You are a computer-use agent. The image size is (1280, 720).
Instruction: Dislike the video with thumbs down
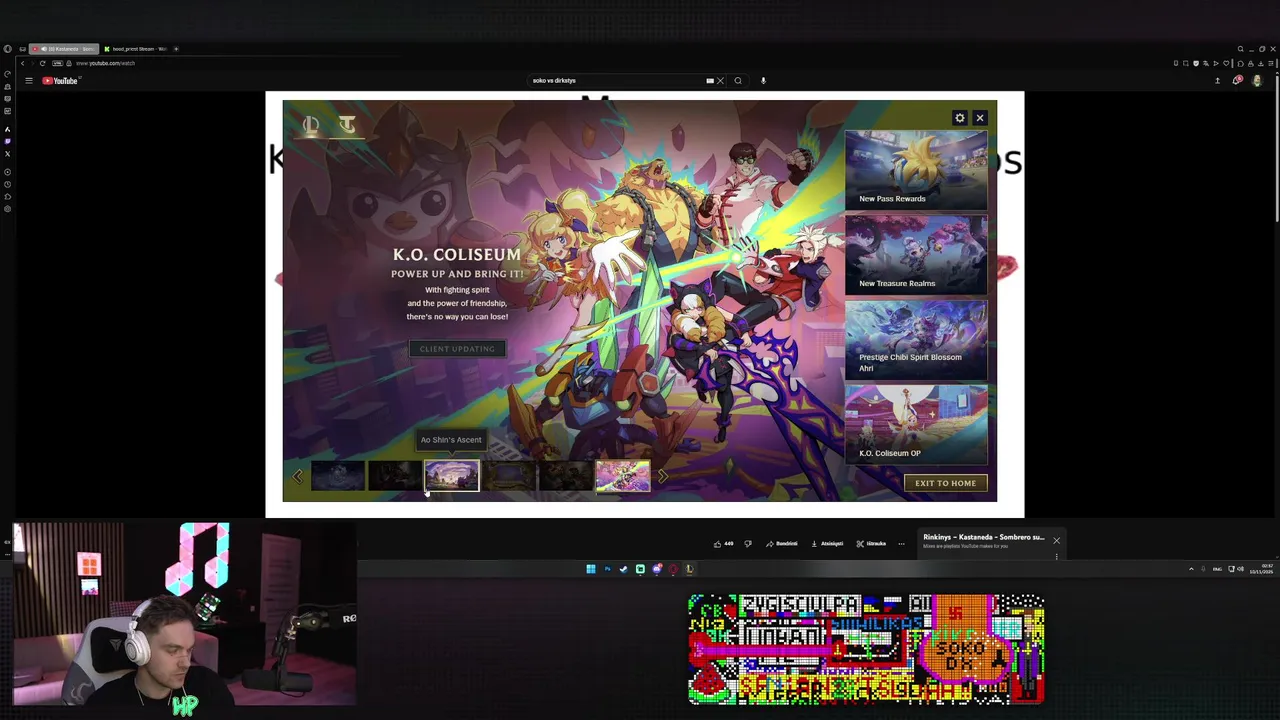pyautogui.click(x=747, y=544)
